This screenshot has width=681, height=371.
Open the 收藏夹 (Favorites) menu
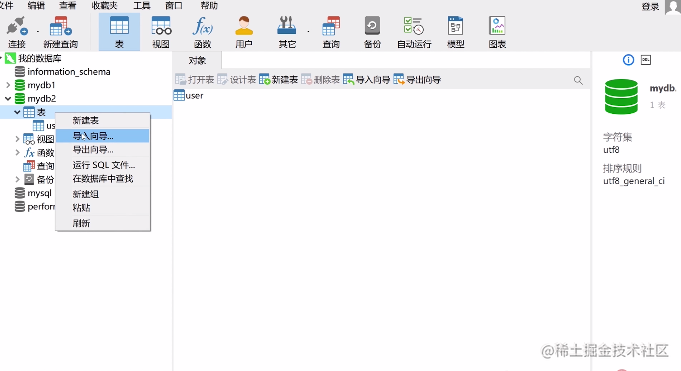click(104, 5)
